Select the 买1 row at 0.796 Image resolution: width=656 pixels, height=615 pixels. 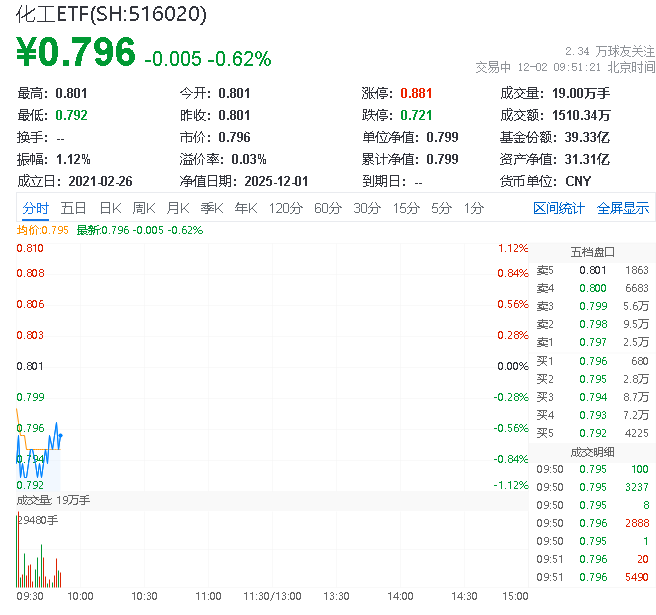pyautogui.click(x=592, y=360)
